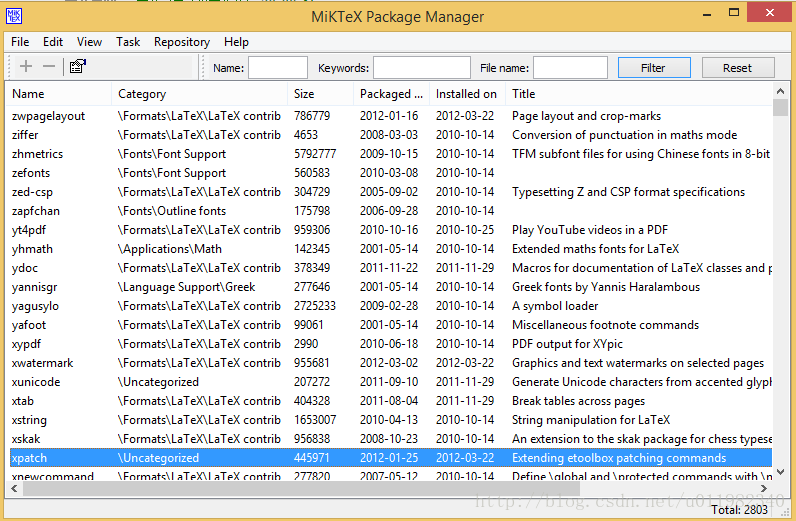Open the File menu
The height and width of the screenshot is (521, 796).
(x=20, y=42)
